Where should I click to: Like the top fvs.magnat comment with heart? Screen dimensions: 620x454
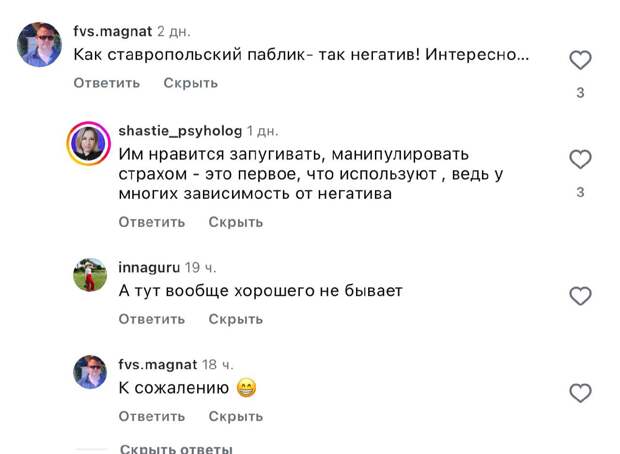click(x=580, y=61)
